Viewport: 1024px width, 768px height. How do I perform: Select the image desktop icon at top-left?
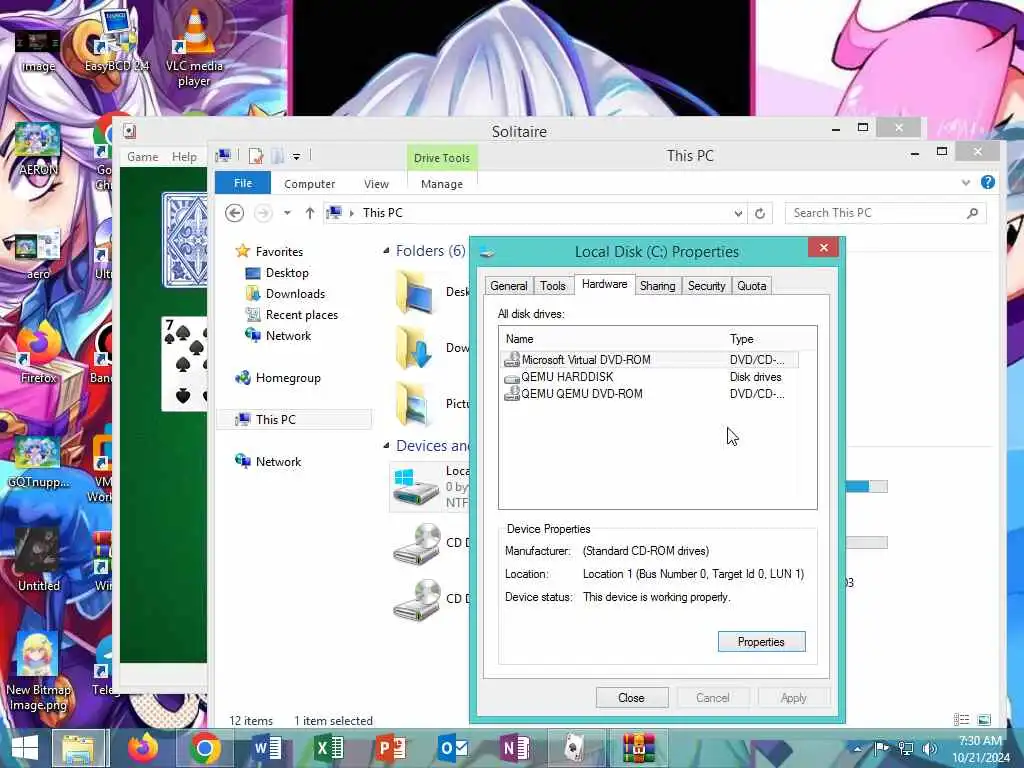(x=37, y=52)
